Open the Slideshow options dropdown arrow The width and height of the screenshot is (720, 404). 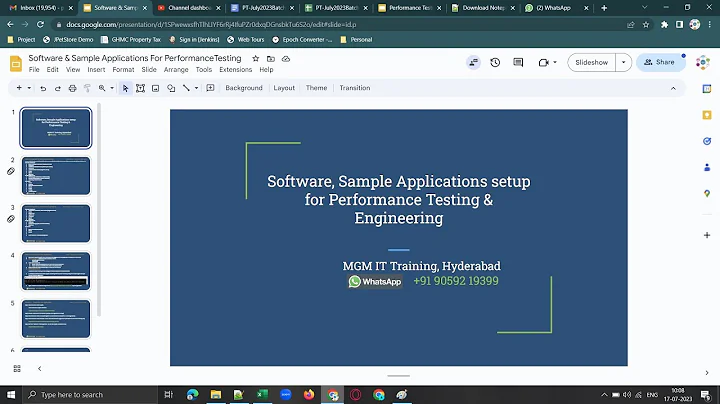click(x=623, y=62)
